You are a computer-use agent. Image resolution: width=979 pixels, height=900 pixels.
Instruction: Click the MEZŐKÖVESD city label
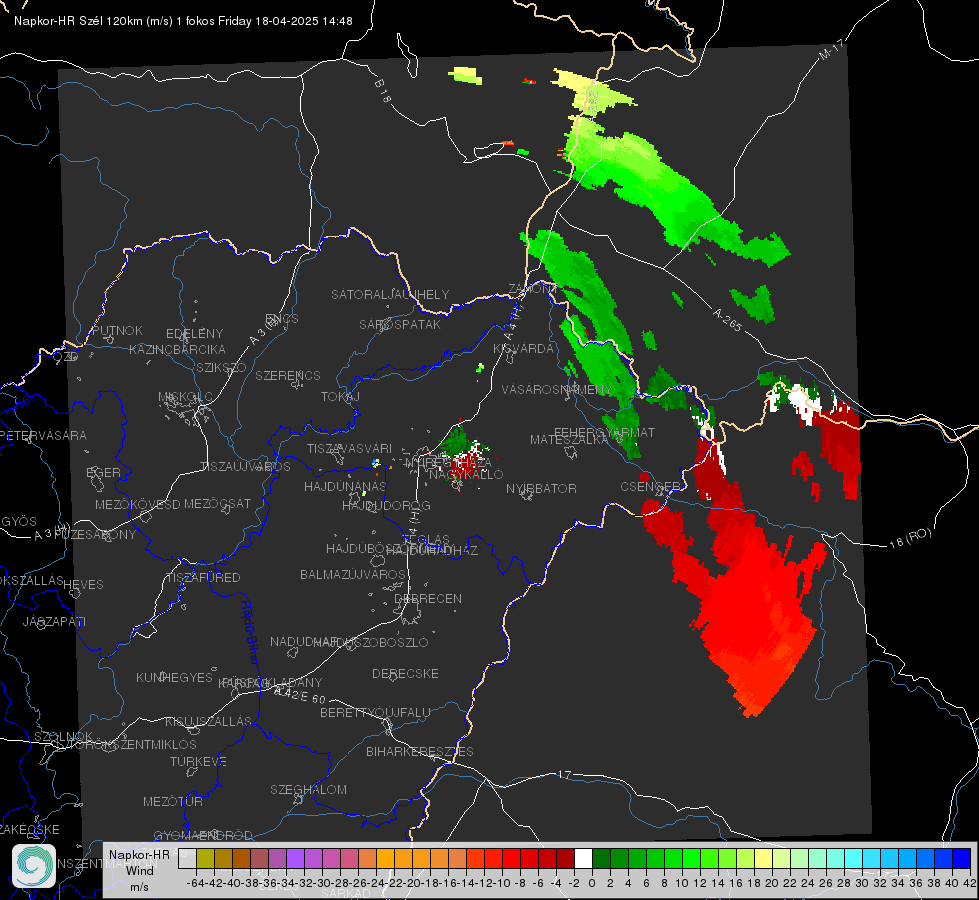(x=138, y=504)
